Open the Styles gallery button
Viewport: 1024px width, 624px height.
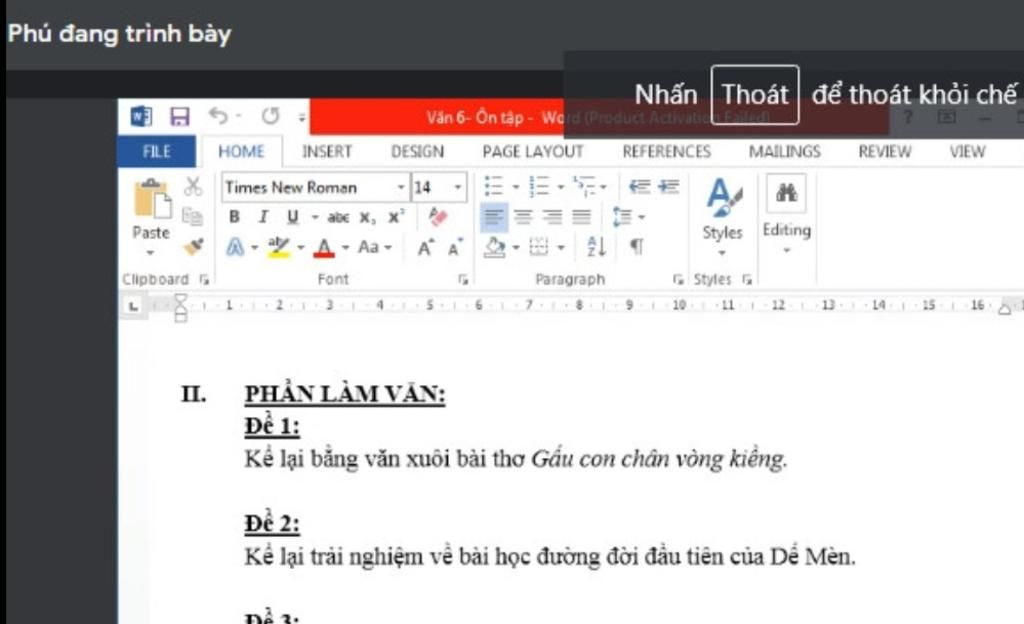(722, 217)
